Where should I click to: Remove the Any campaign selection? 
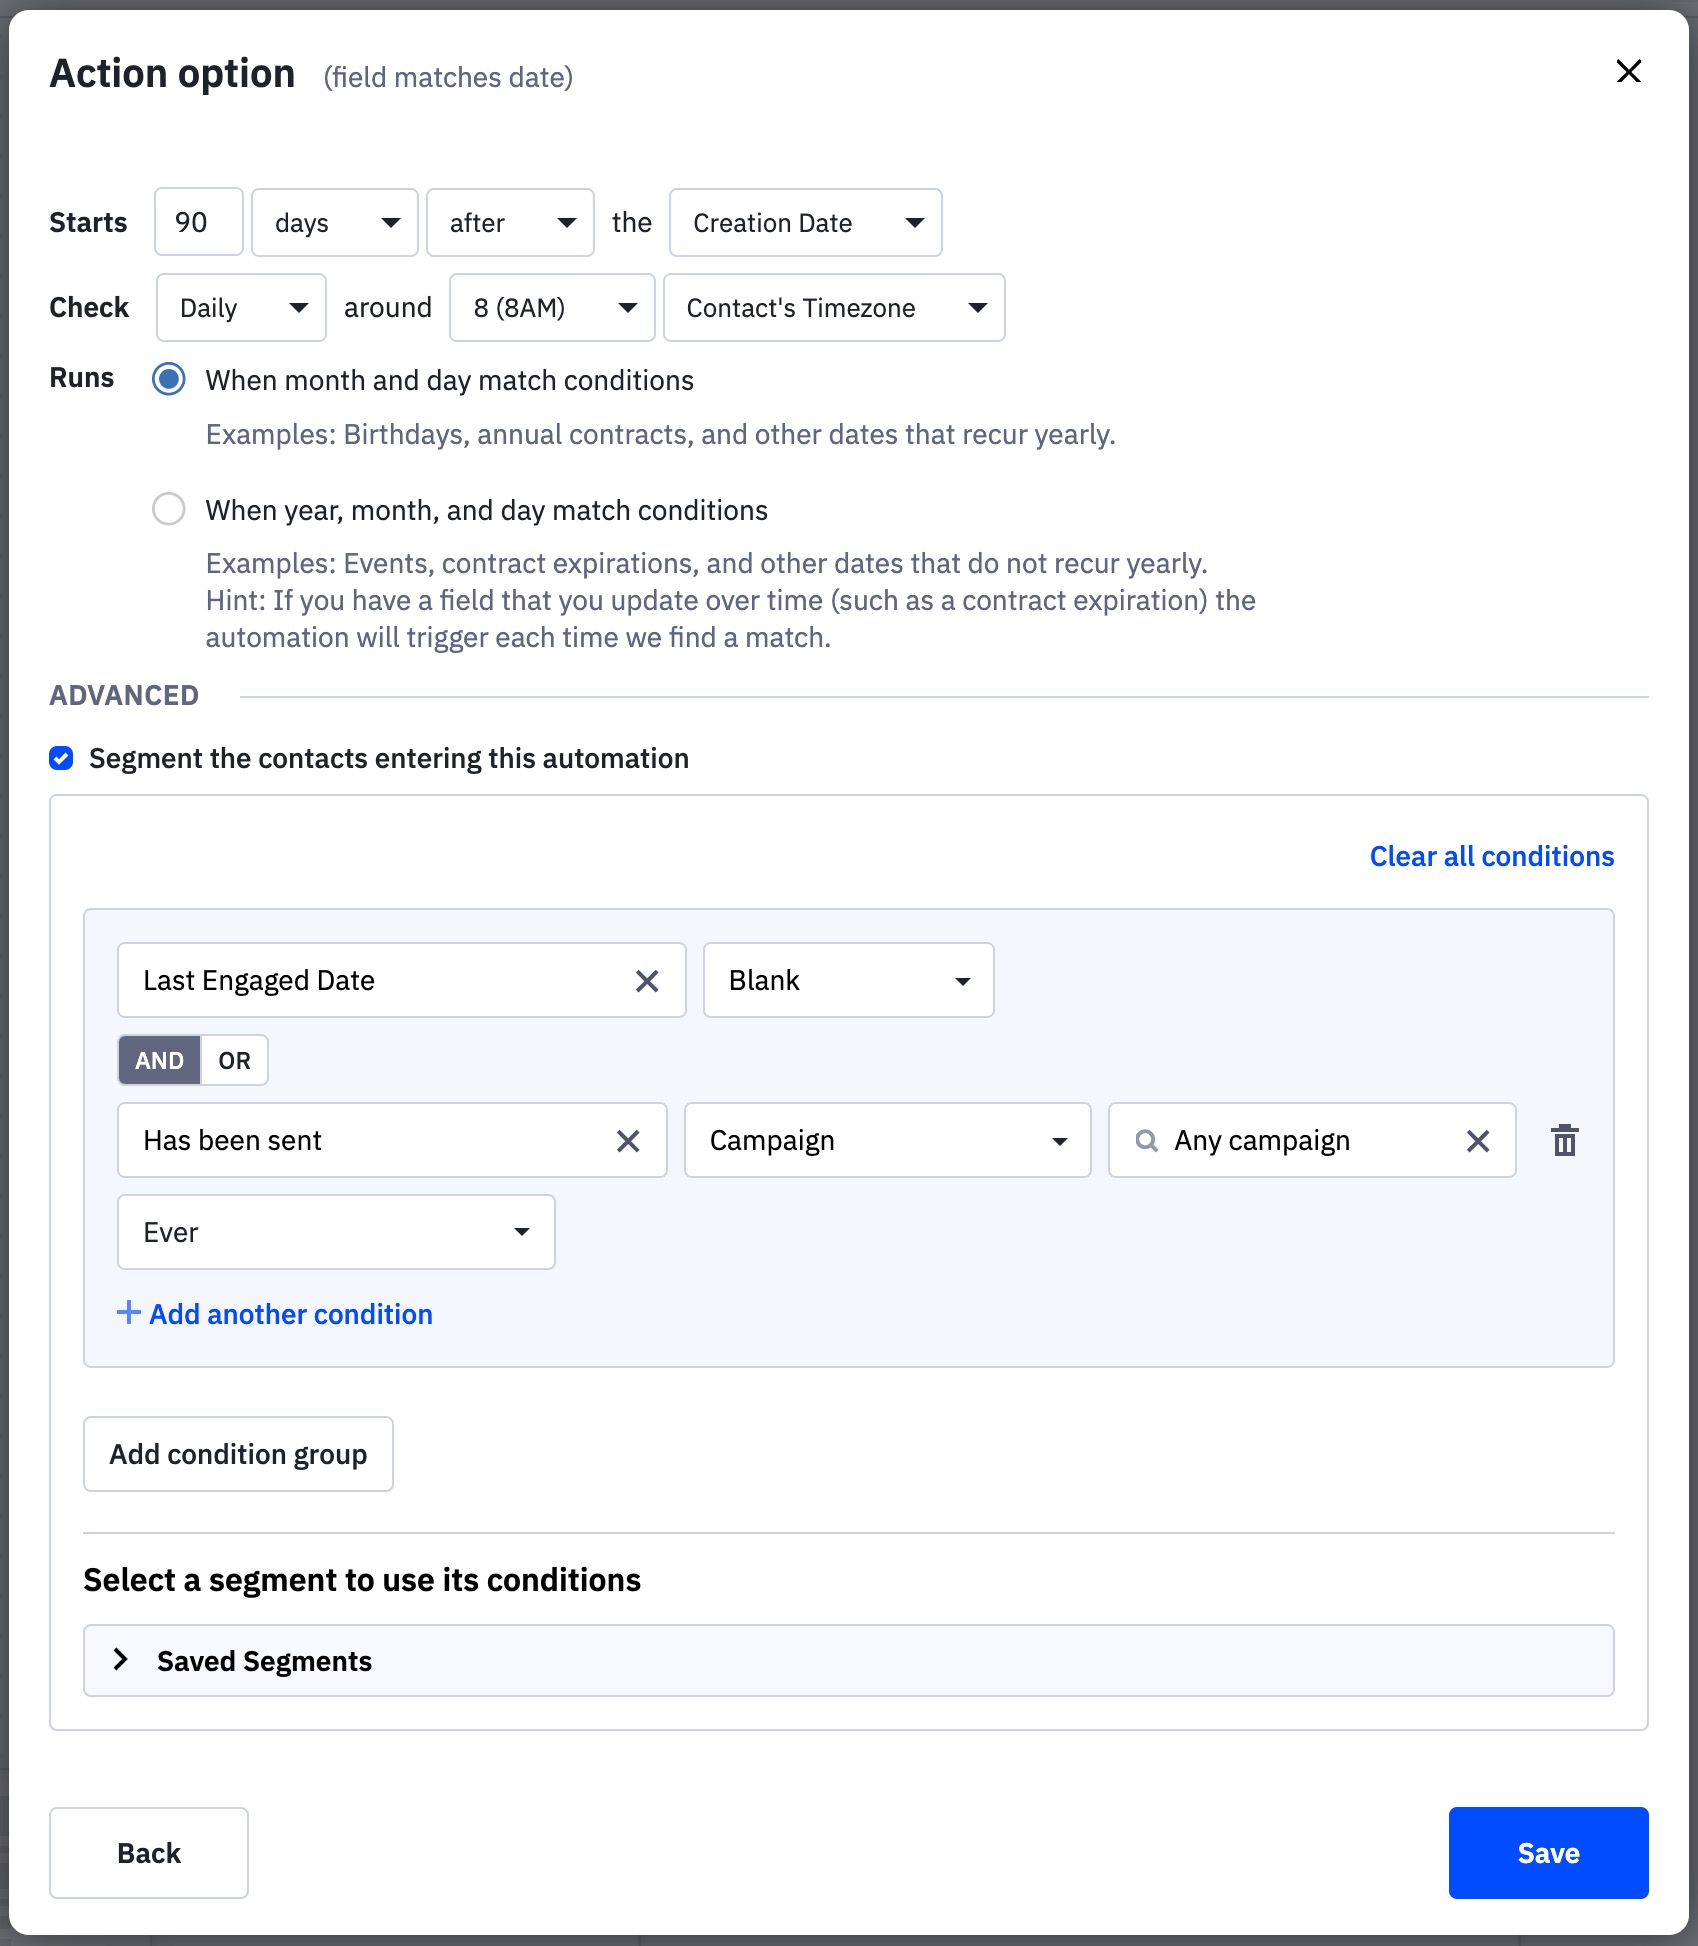[1478, 1141]
